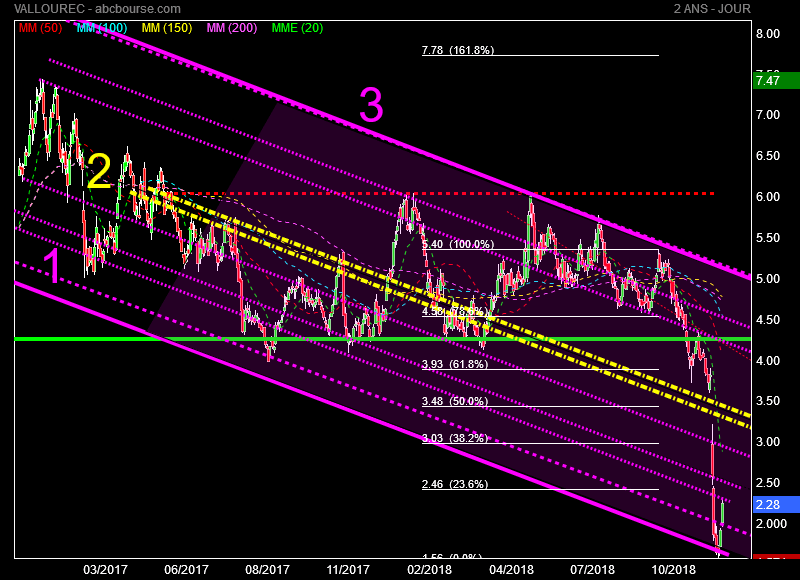The width and height of the screenshot is (800, 580).
Task: Click the 4.00 price axis value
Action: pos(768,361)
